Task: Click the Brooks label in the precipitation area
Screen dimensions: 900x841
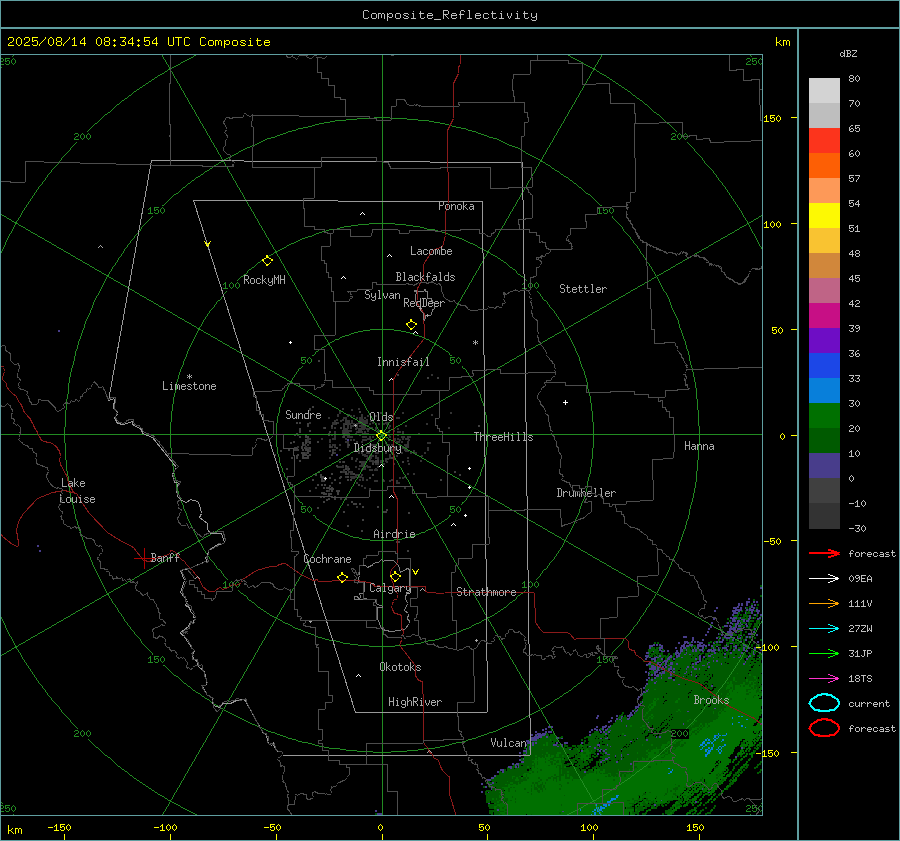Action: [711, 700]
